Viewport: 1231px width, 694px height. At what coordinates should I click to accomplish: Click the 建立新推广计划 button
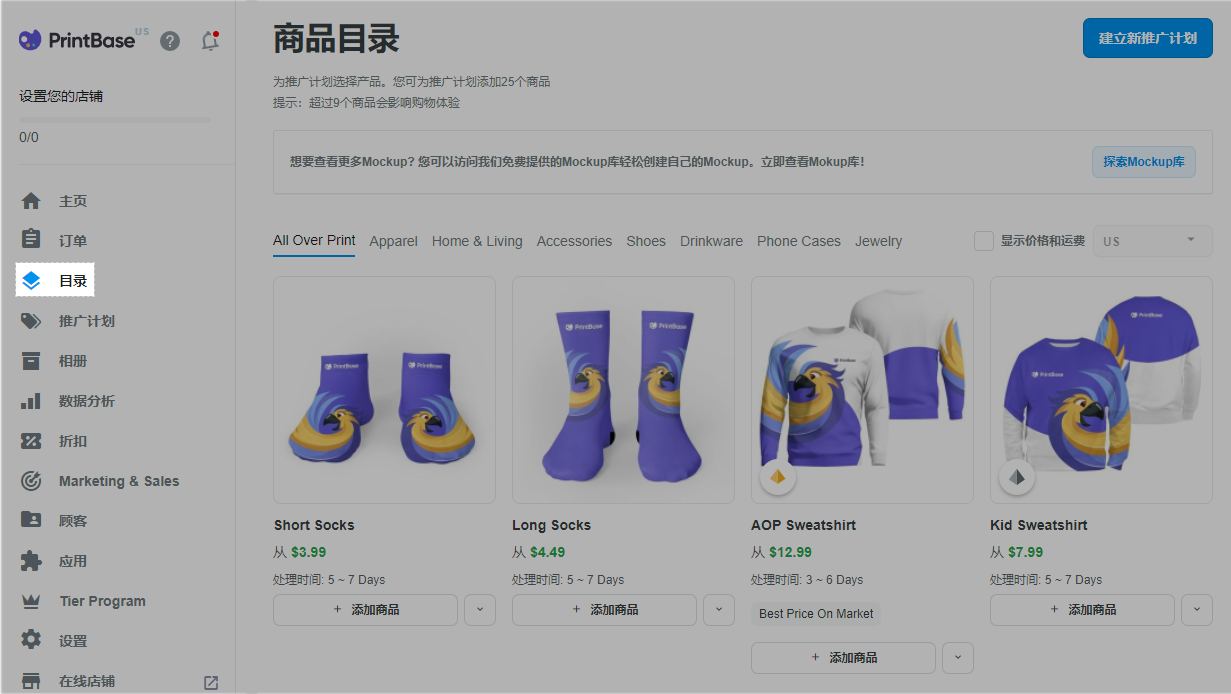[1147, 38]
